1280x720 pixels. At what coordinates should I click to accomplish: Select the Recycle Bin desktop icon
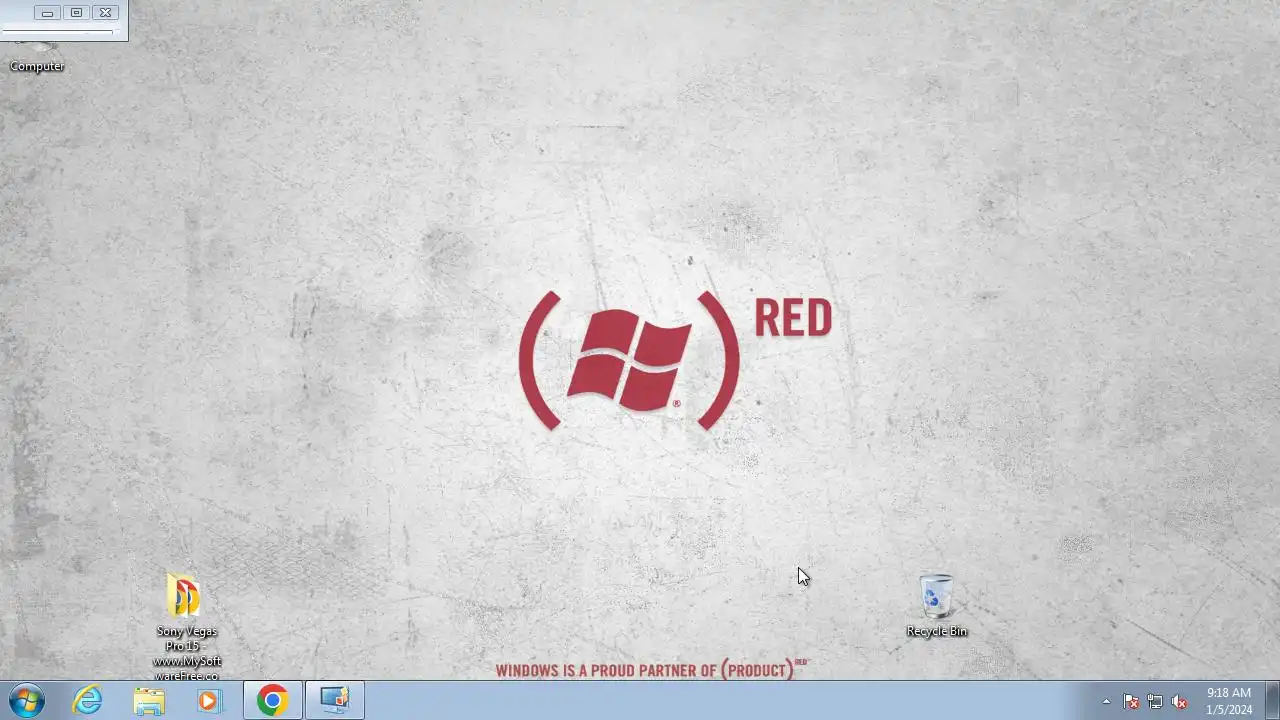[x=936, y=606]
